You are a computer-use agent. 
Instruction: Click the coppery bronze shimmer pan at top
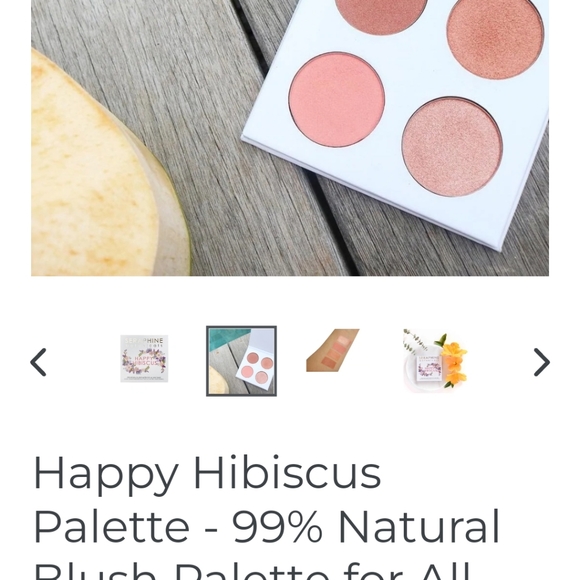coord(495,35)
